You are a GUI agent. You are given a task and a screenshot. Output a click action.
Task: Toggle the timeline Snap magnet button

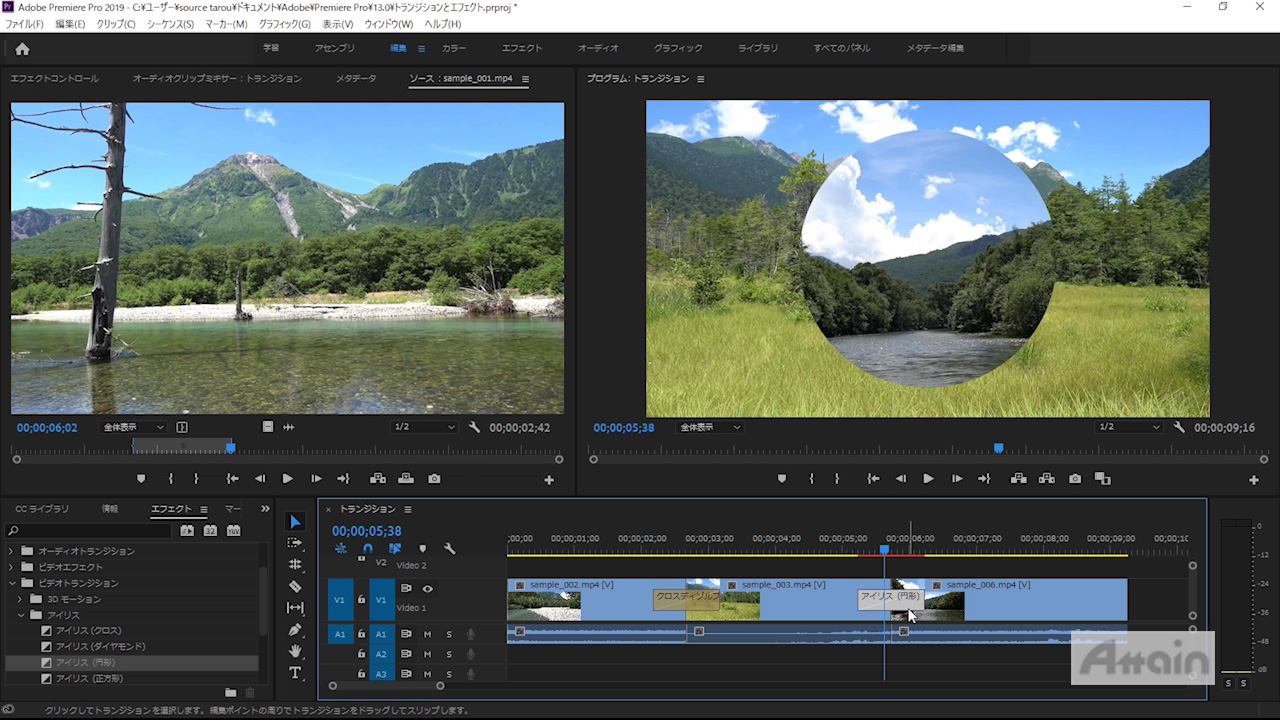367,549
